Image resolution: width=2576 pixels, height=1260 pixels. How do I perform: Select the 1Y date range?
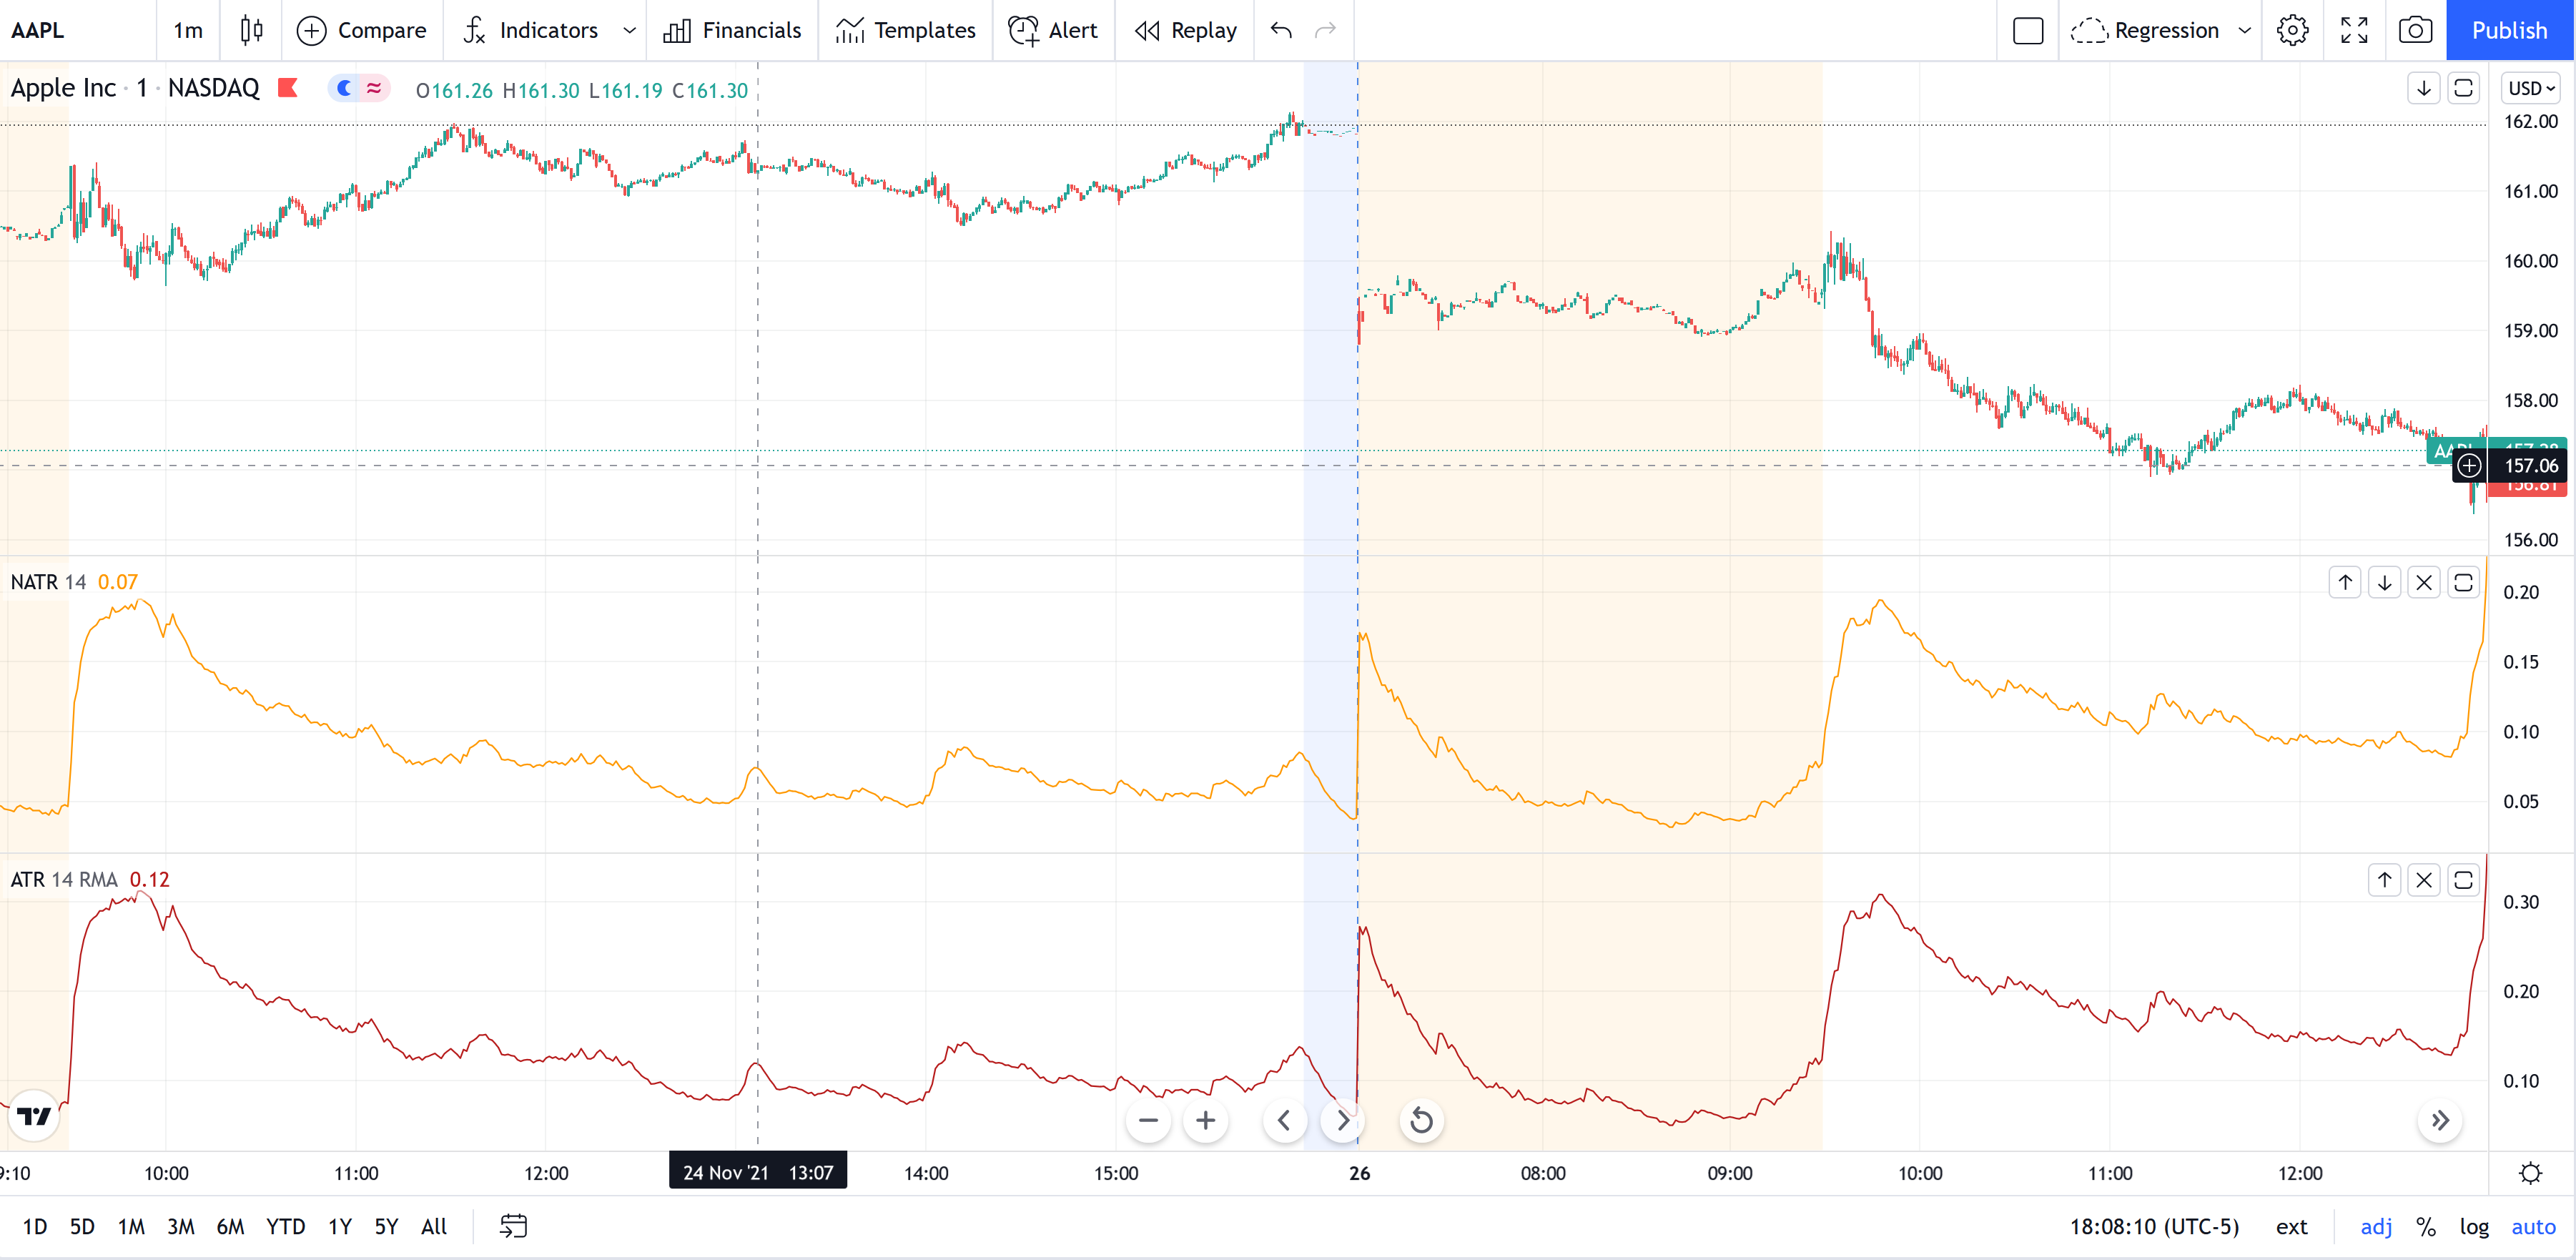[x=340, y=1227]
